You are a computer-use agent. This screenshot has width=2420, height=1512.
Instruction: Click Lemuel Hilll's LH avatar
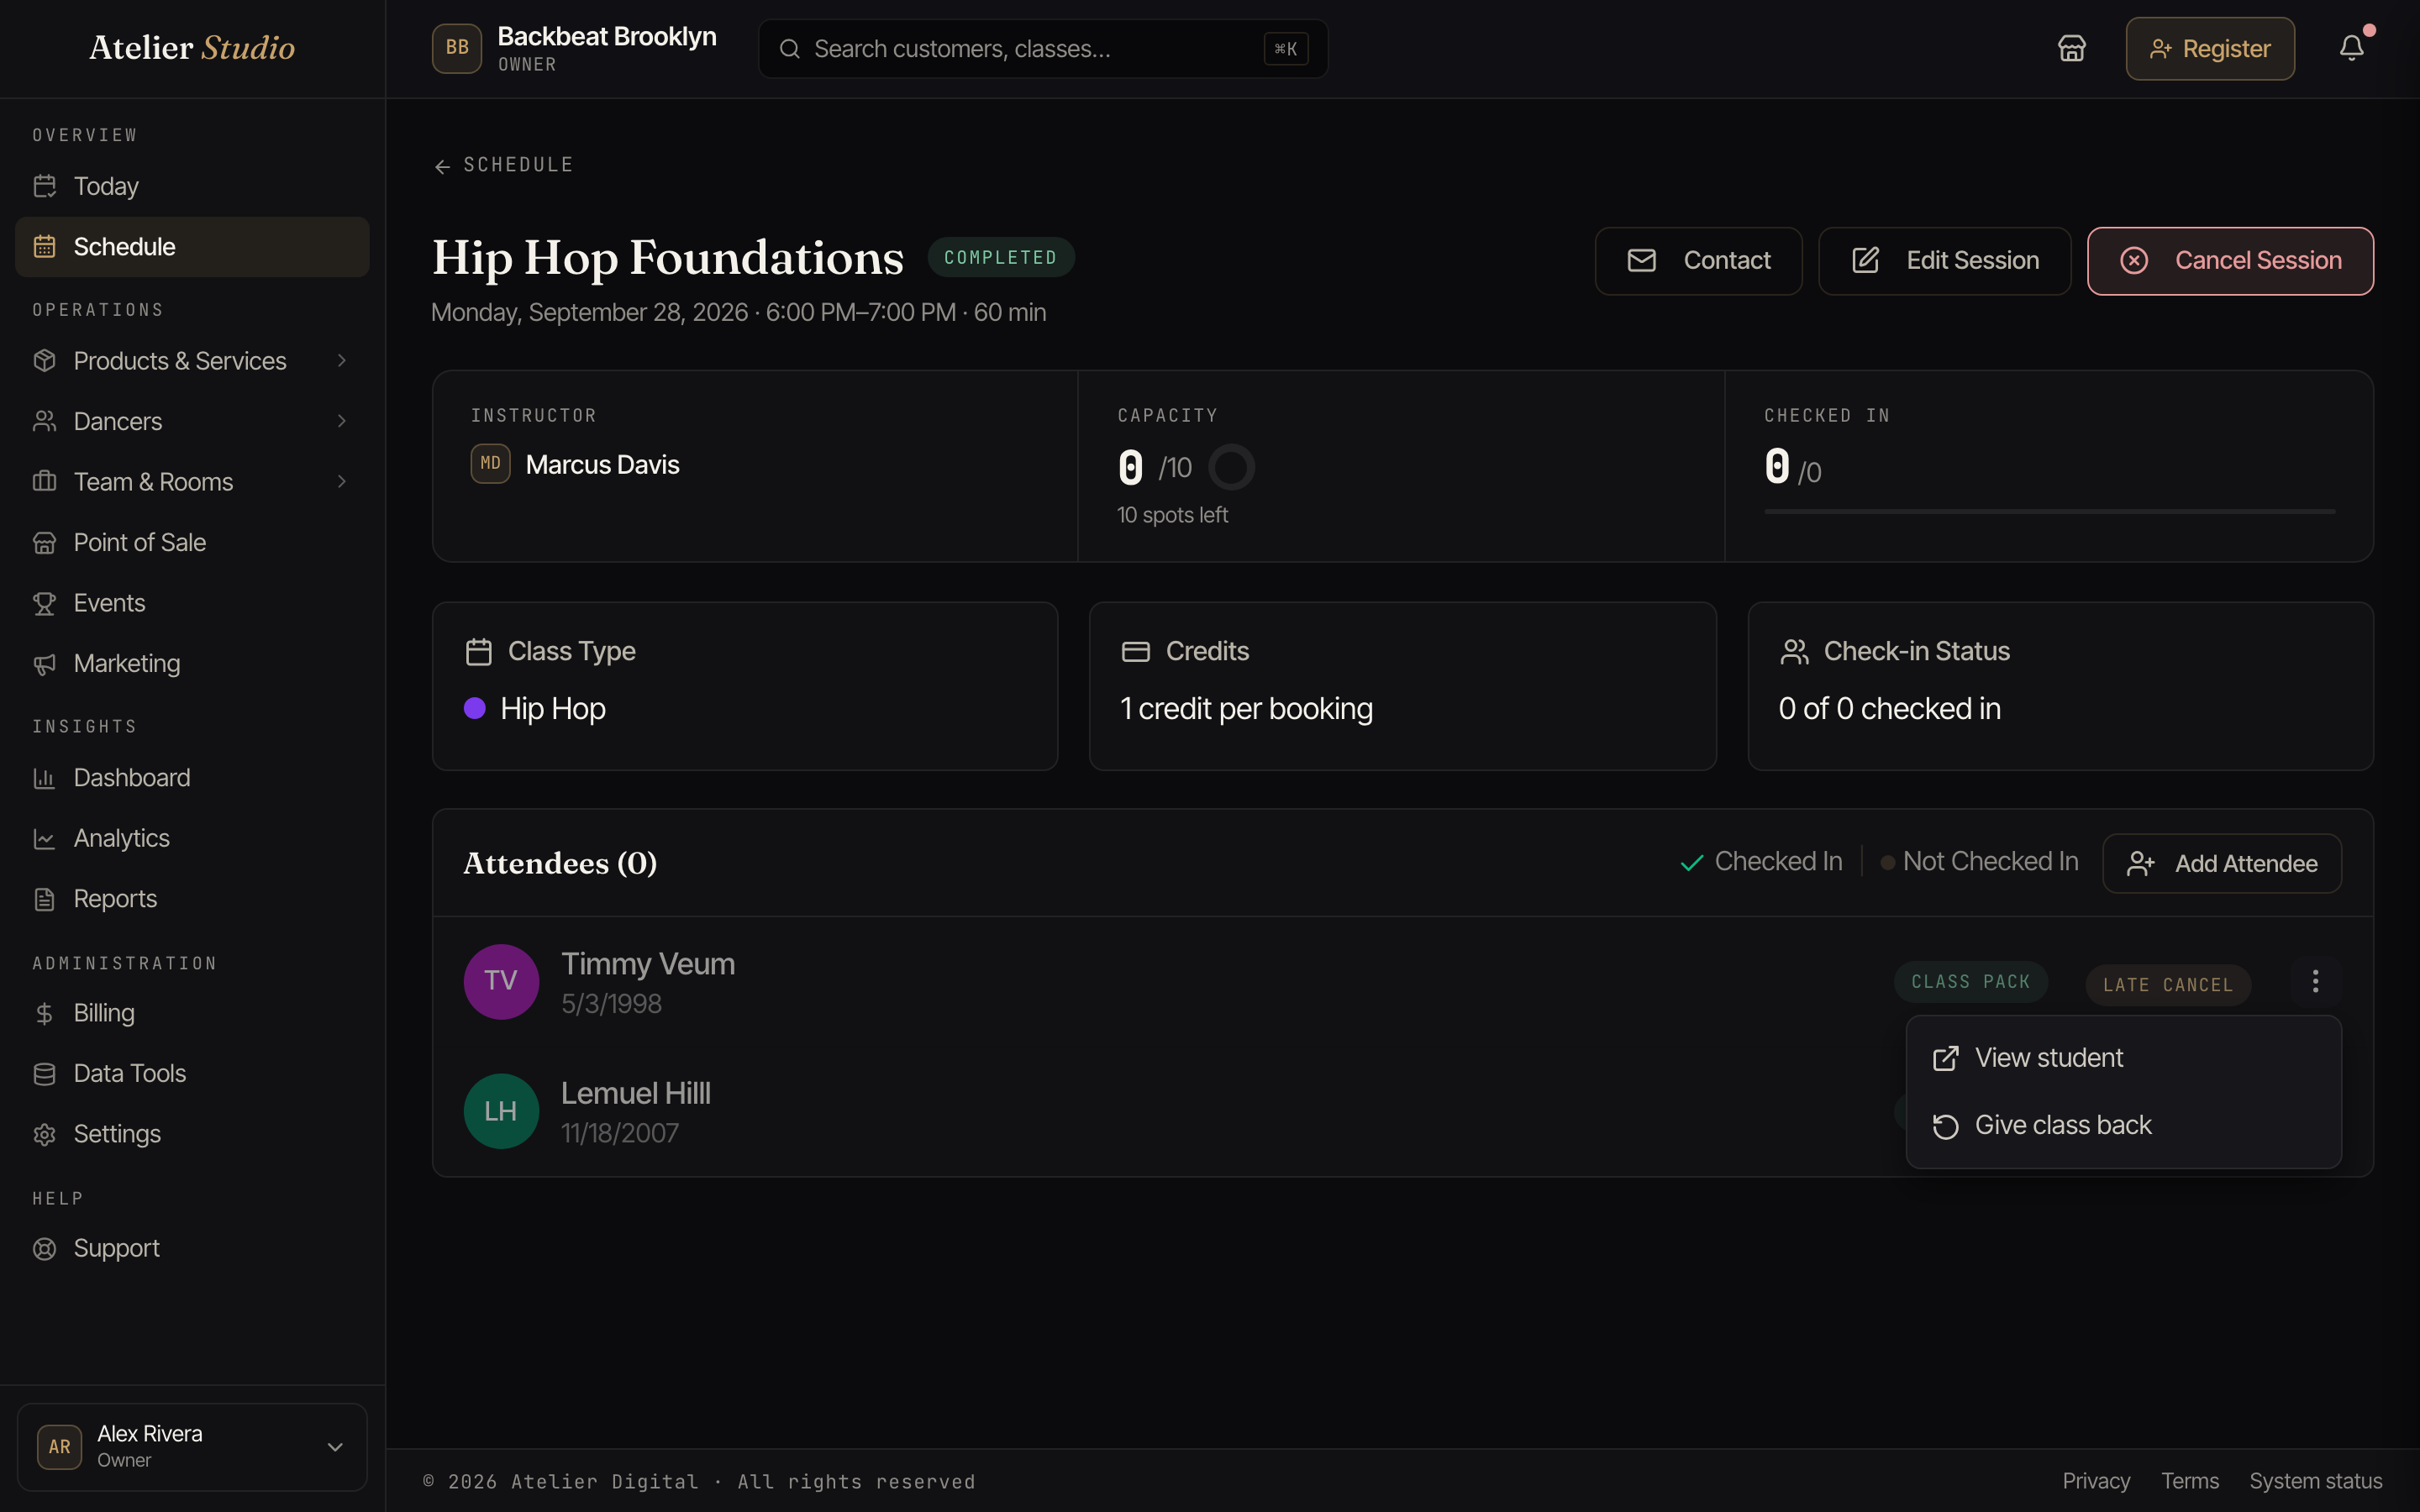coord(501,1111)
